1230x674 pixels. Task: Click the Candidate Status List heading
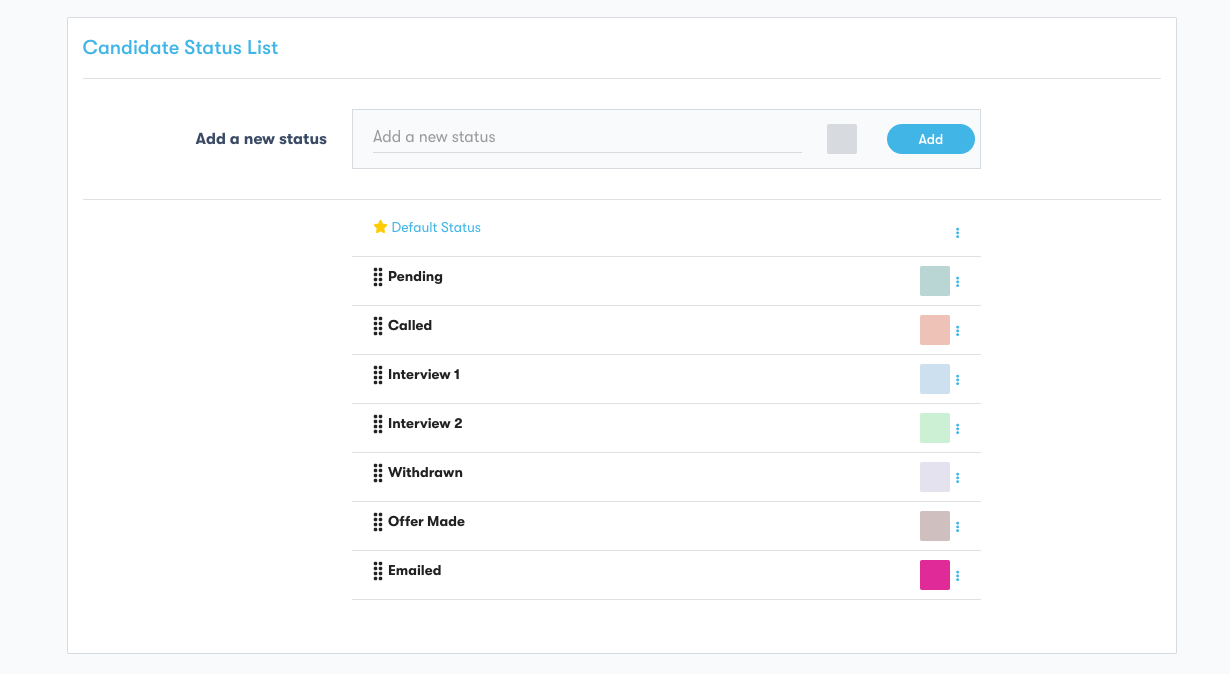(180, 48)
